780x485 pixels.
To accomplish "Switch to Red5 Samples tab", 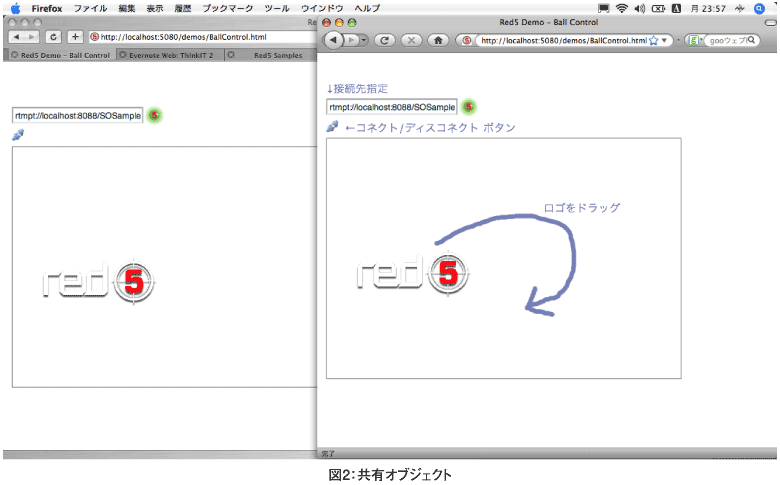I will 278,55.
